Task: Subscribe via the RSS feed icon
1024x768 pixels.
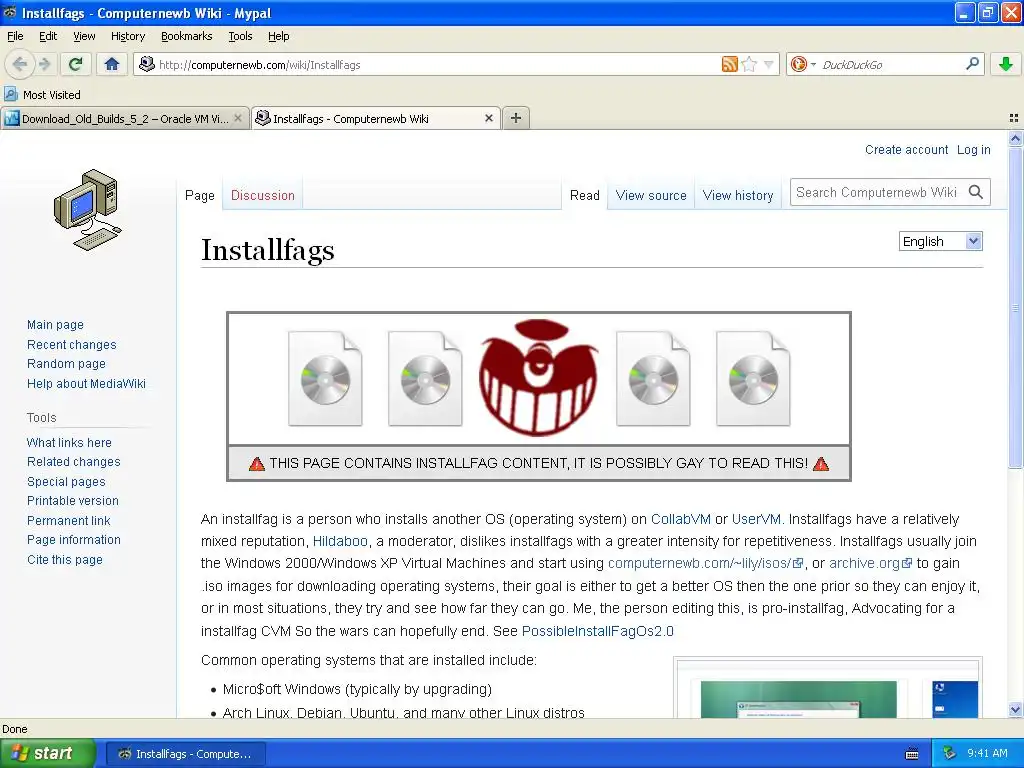Action: point(729,64)
